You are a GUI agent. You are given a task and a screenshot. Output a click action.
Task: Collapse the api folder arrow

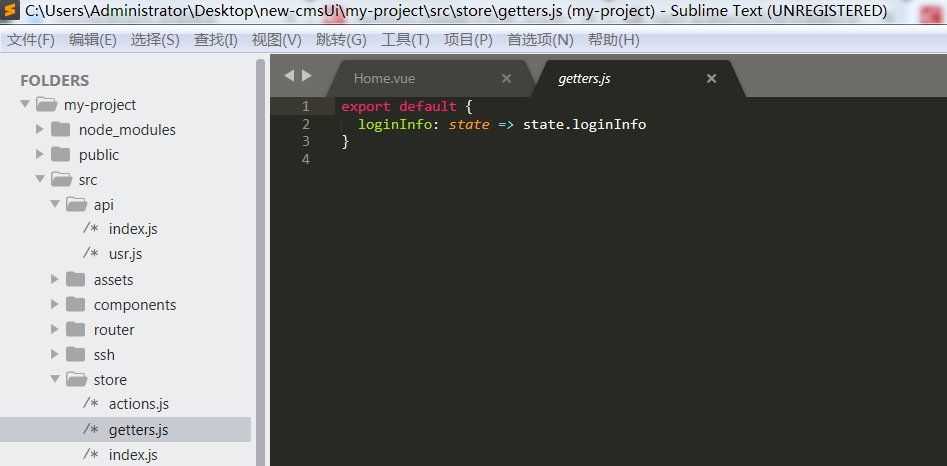point(55,204)
